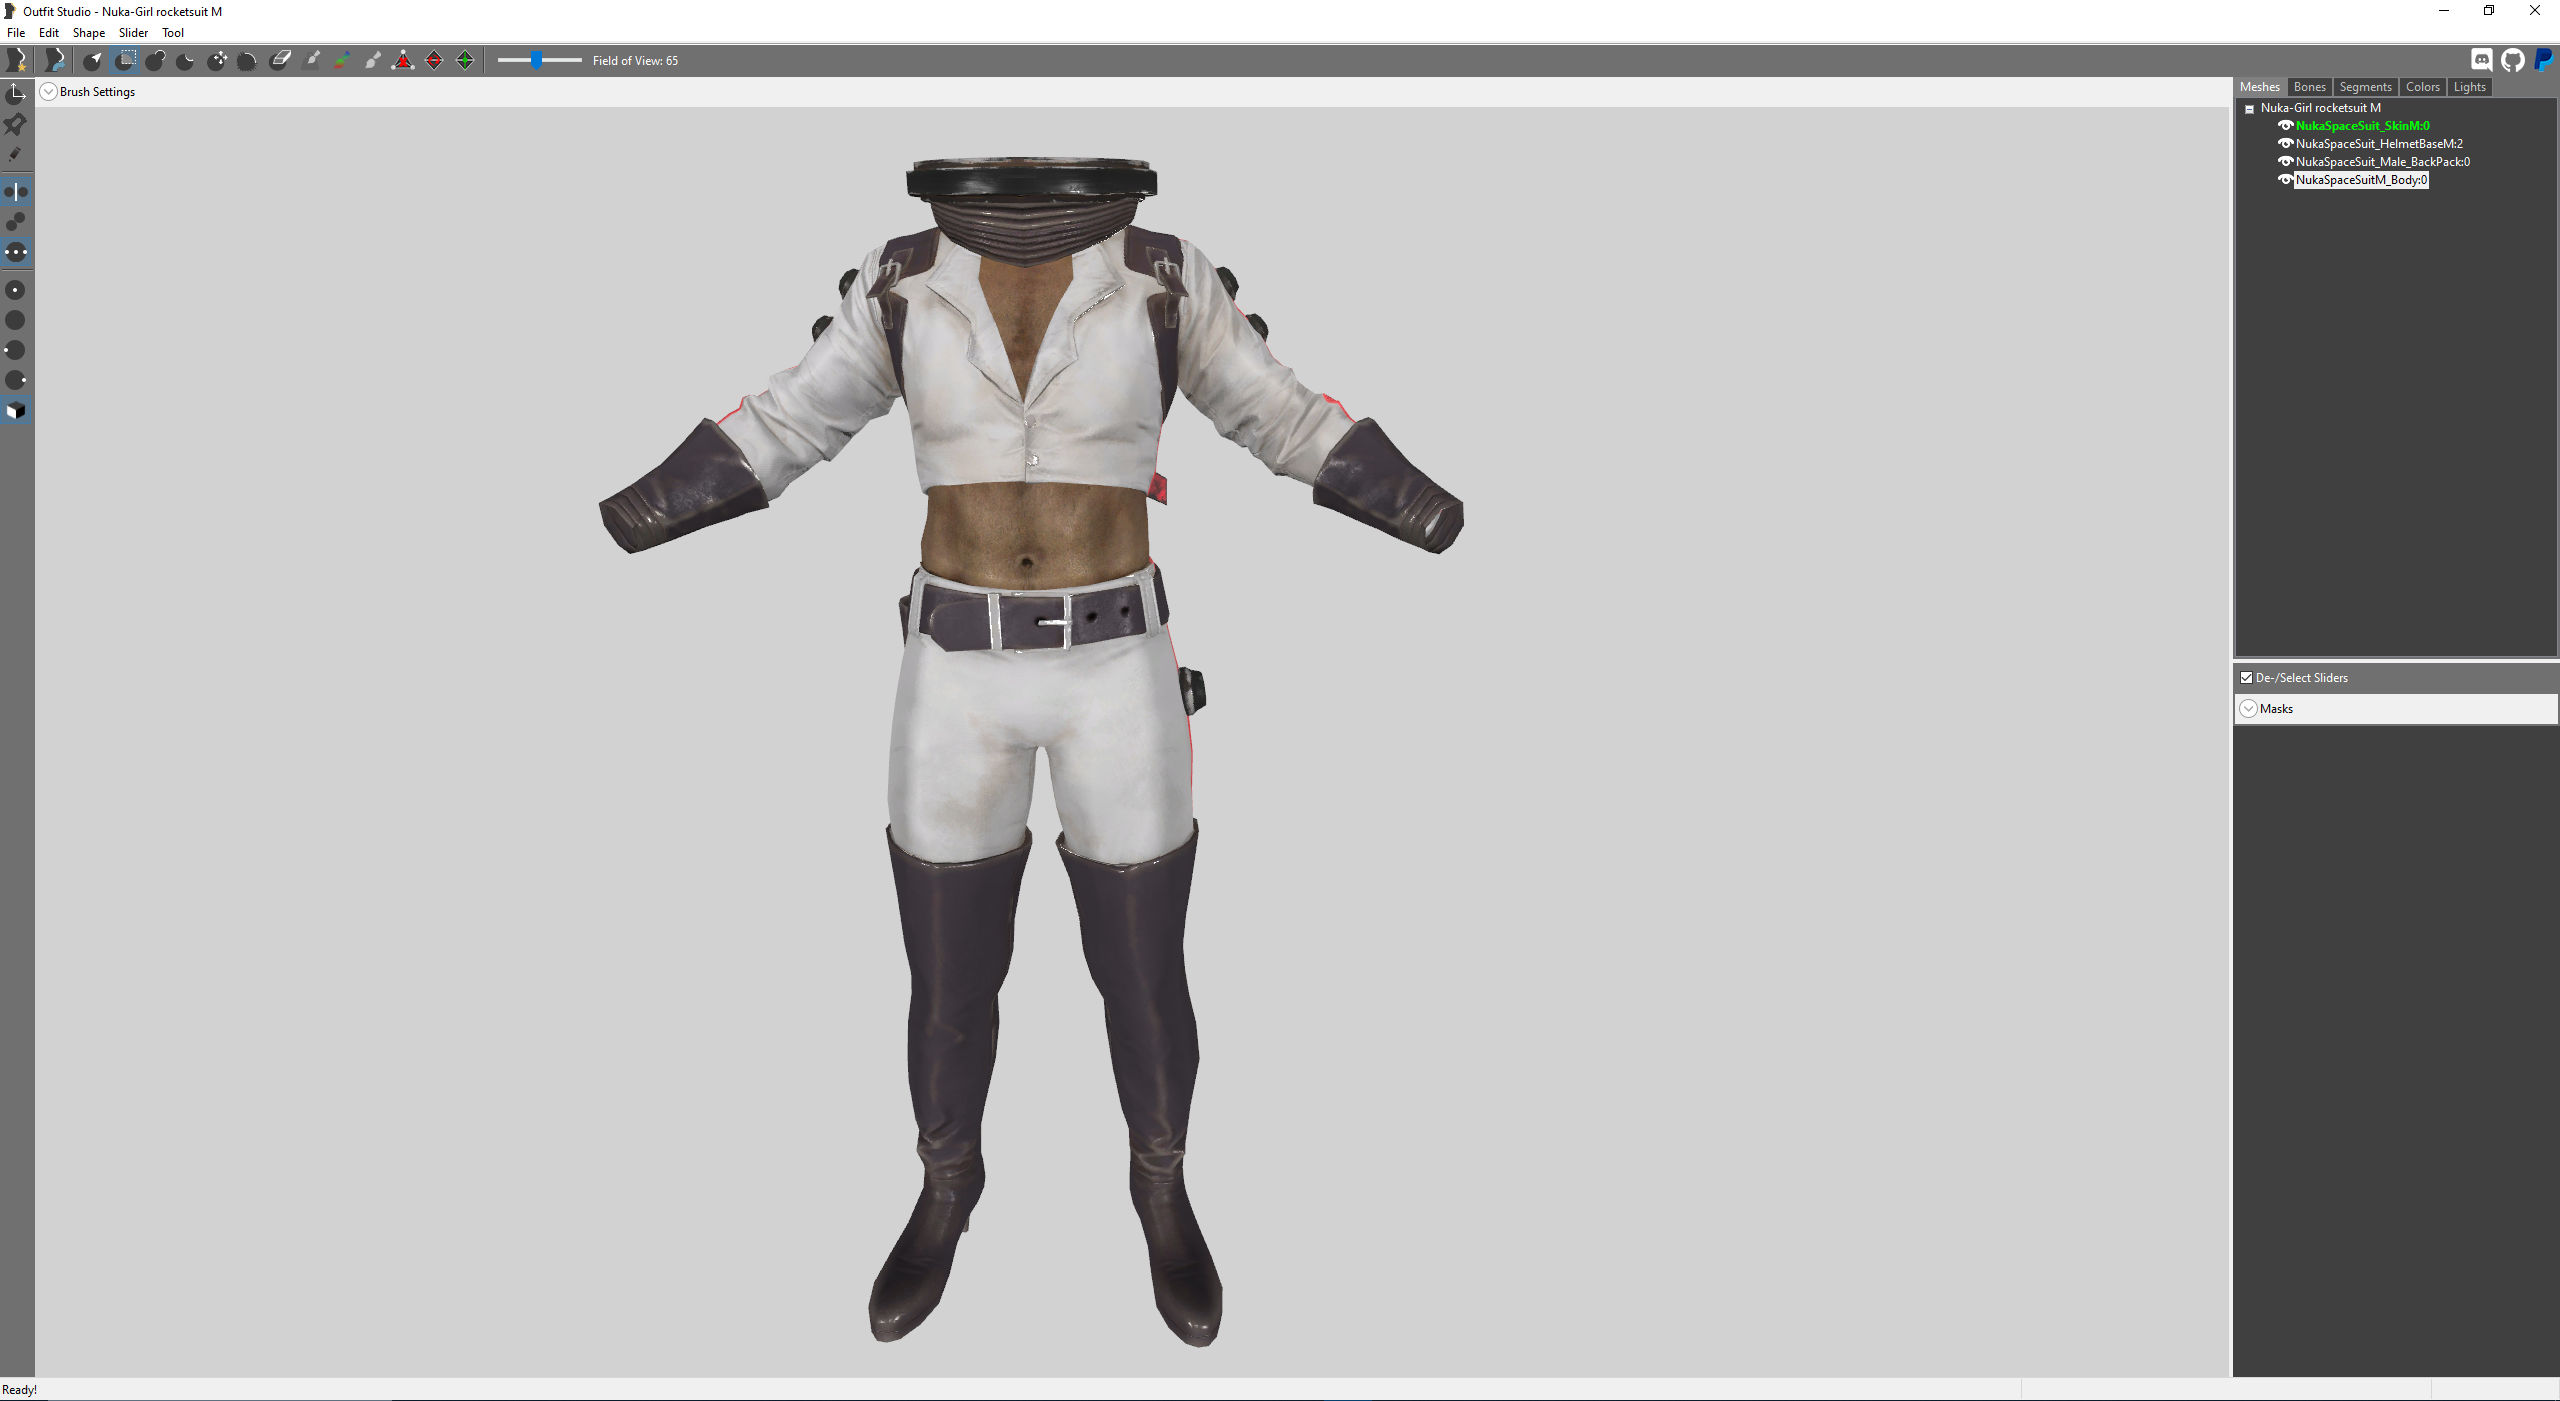
Task: Select the Inflate brush tool
Action: [x=155, y=61]
